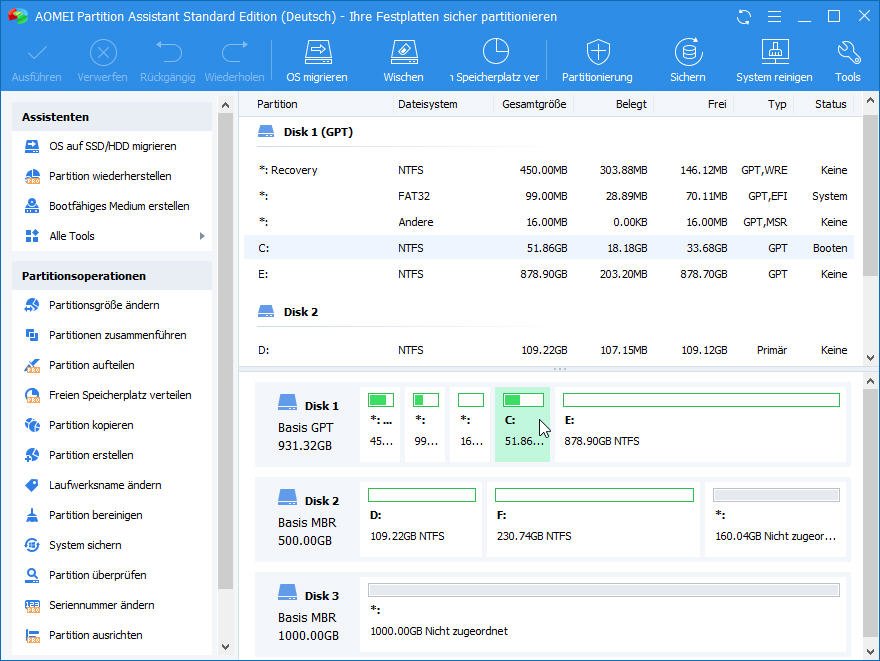Click the Partitionierung shield icon
Image resolution: width=880 pixels, height=661 pixels.
[597, 60]
